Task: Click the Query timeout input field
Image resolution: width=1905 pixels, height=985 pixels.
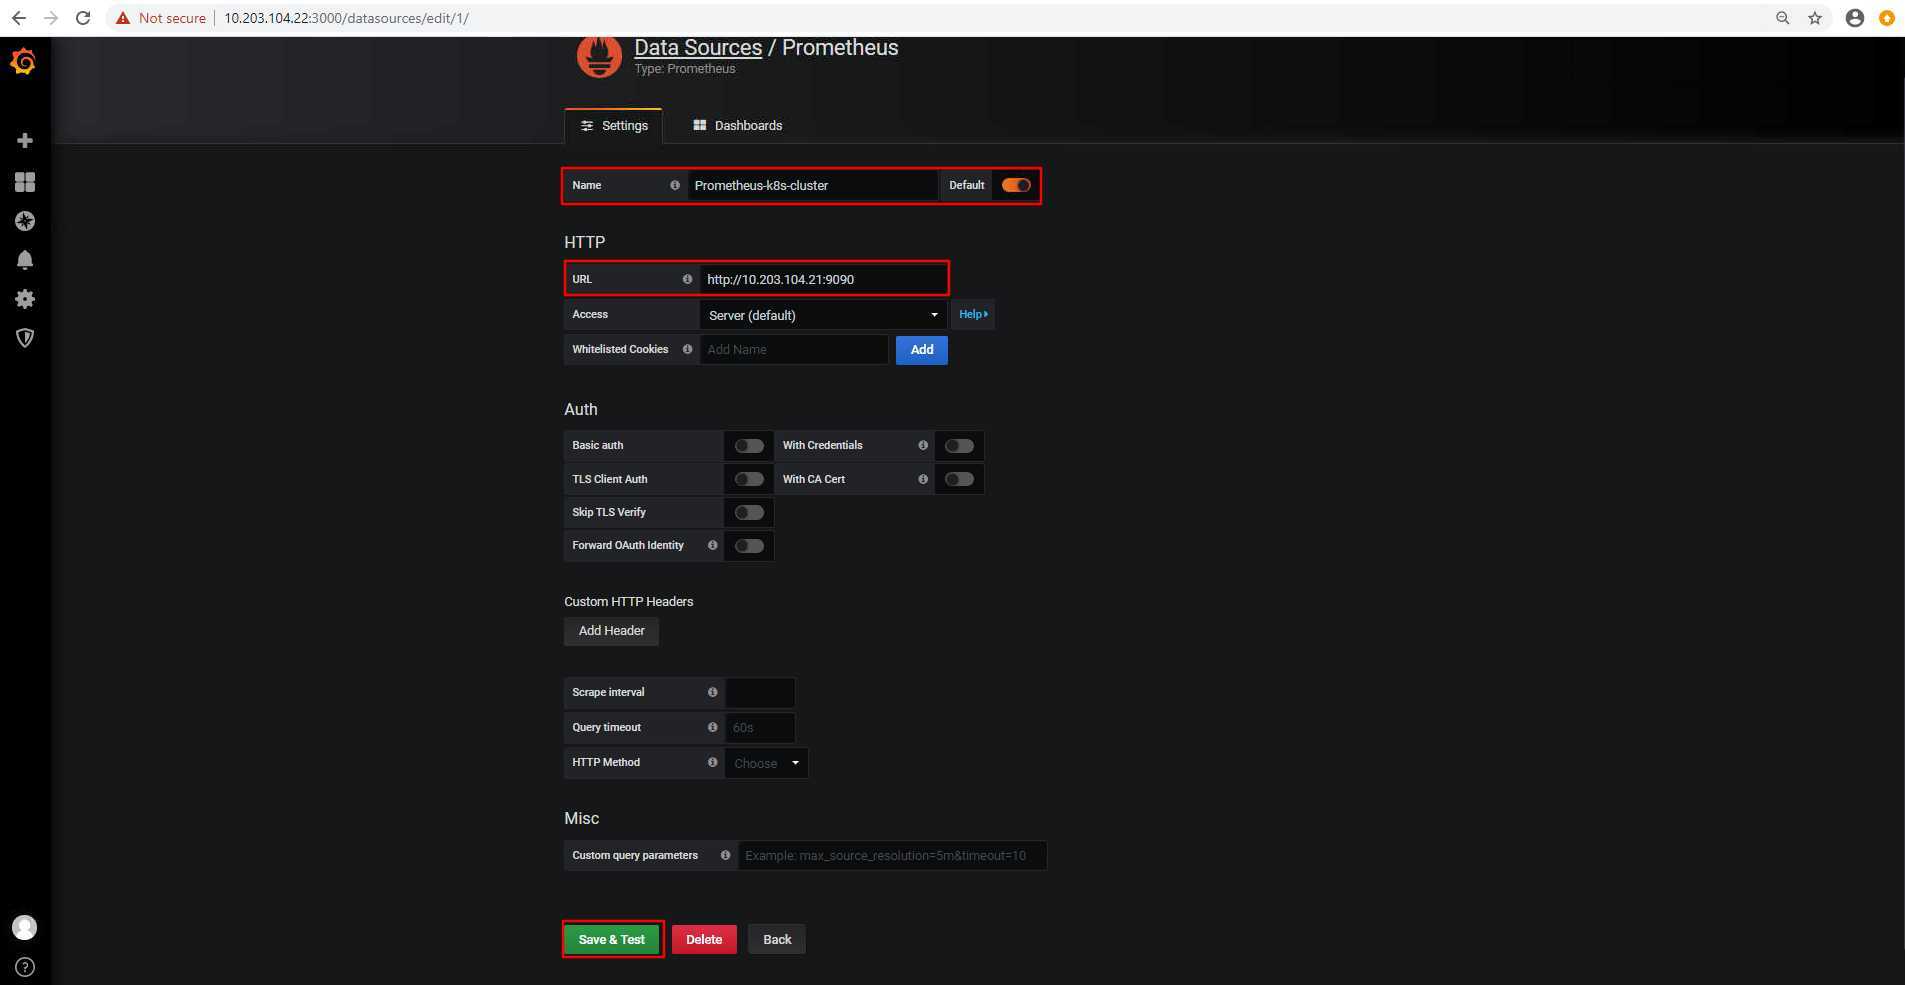Action: (x=760, y=727)
